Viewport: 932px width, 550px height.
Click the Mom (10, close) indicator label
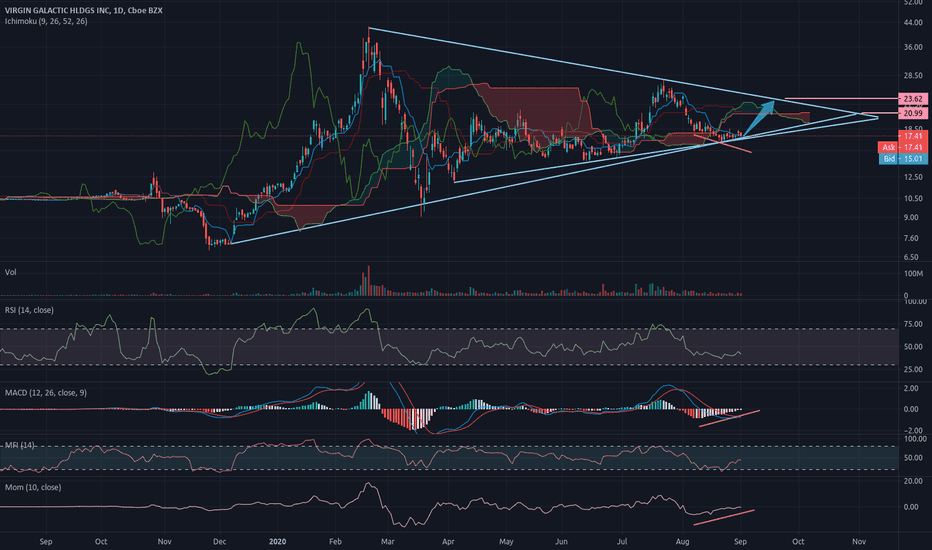[x=33, y=487]
